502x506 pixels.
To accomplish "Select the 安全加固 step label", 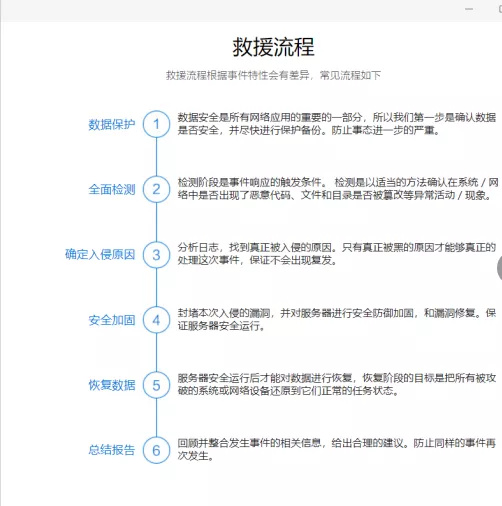I will pyautogui.click(x=112, y=320).
